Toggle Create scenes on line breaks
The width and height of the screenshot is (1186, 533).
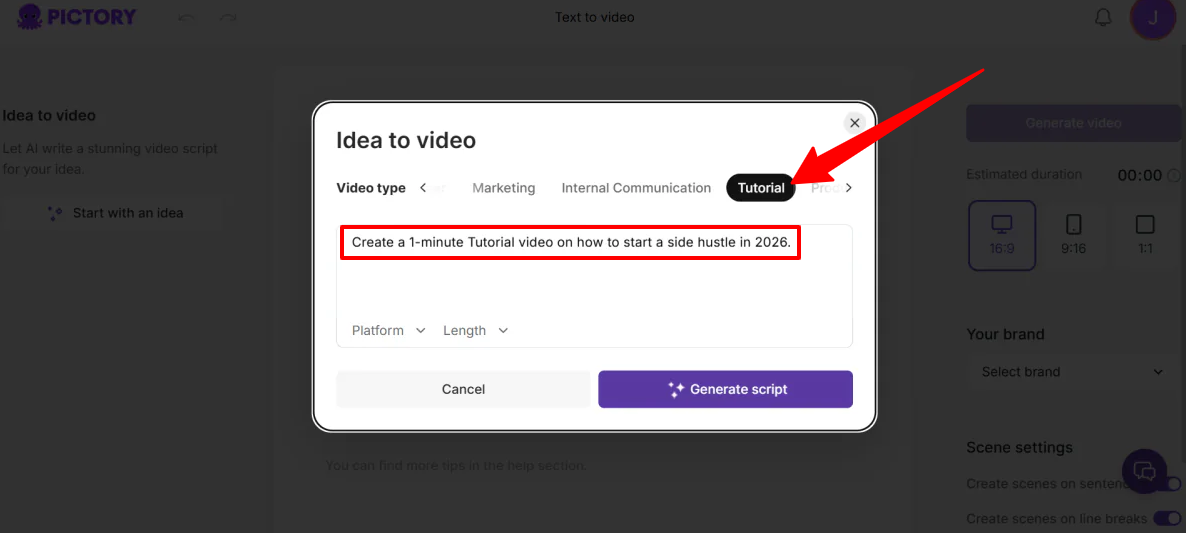click(x=1167, y=519)
